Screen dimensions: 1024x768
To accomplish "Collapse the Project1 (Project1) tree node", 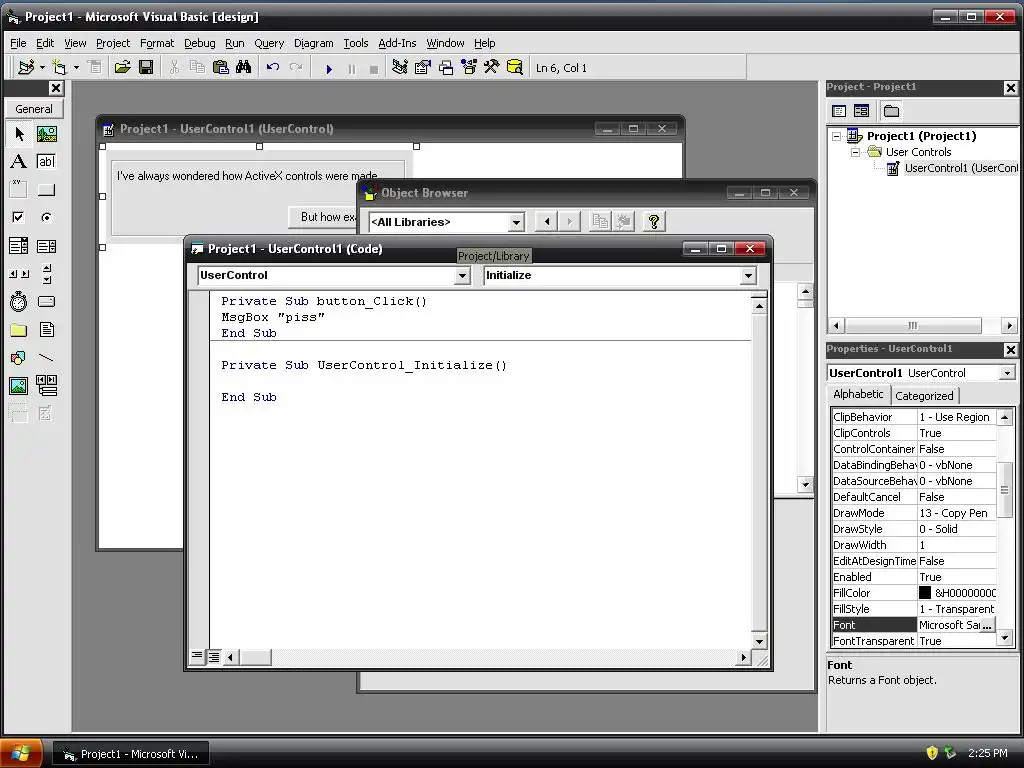I will [837, 136].
